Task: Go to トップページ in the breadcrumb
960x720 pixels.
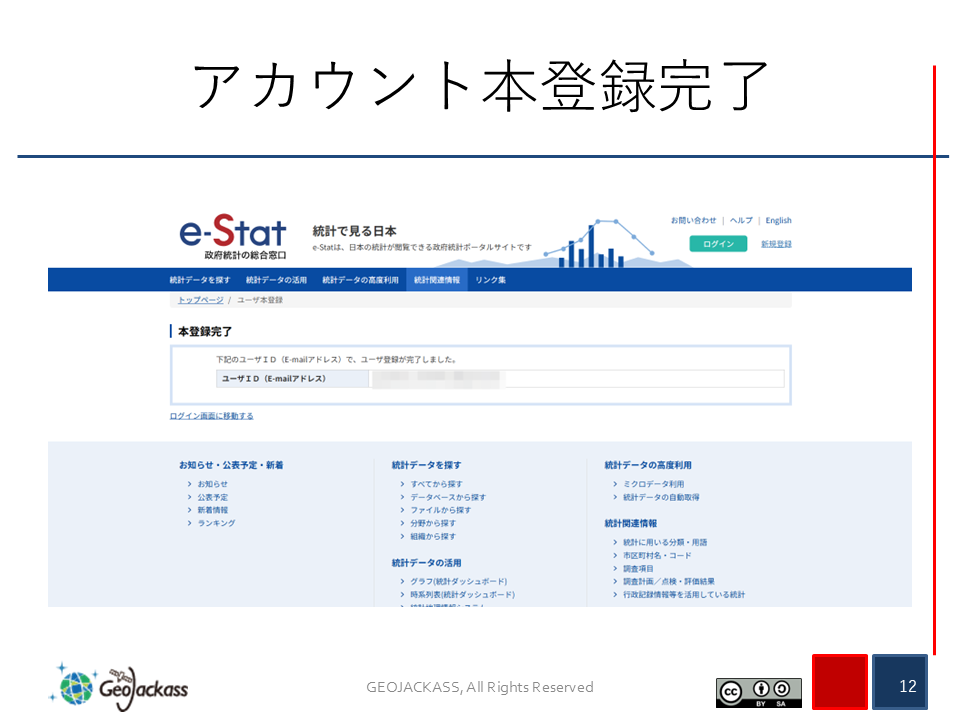Action: (201, 300)
